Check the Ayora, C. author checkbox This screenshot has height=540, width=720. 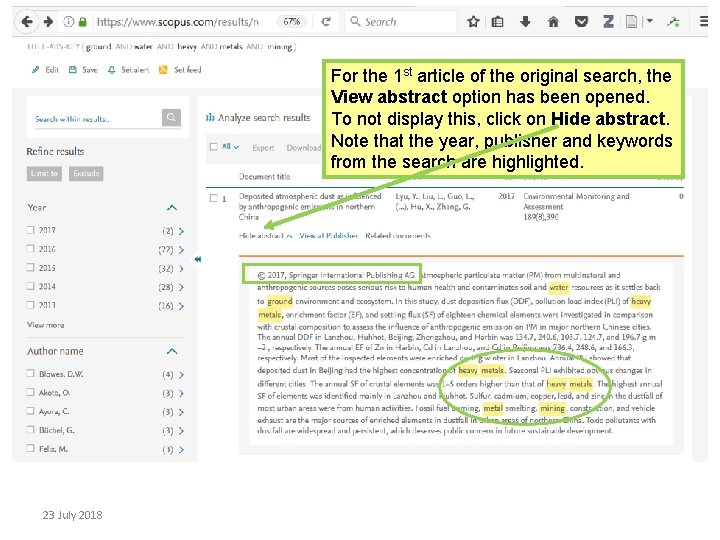pyautogui.click(x=30, y=411)
